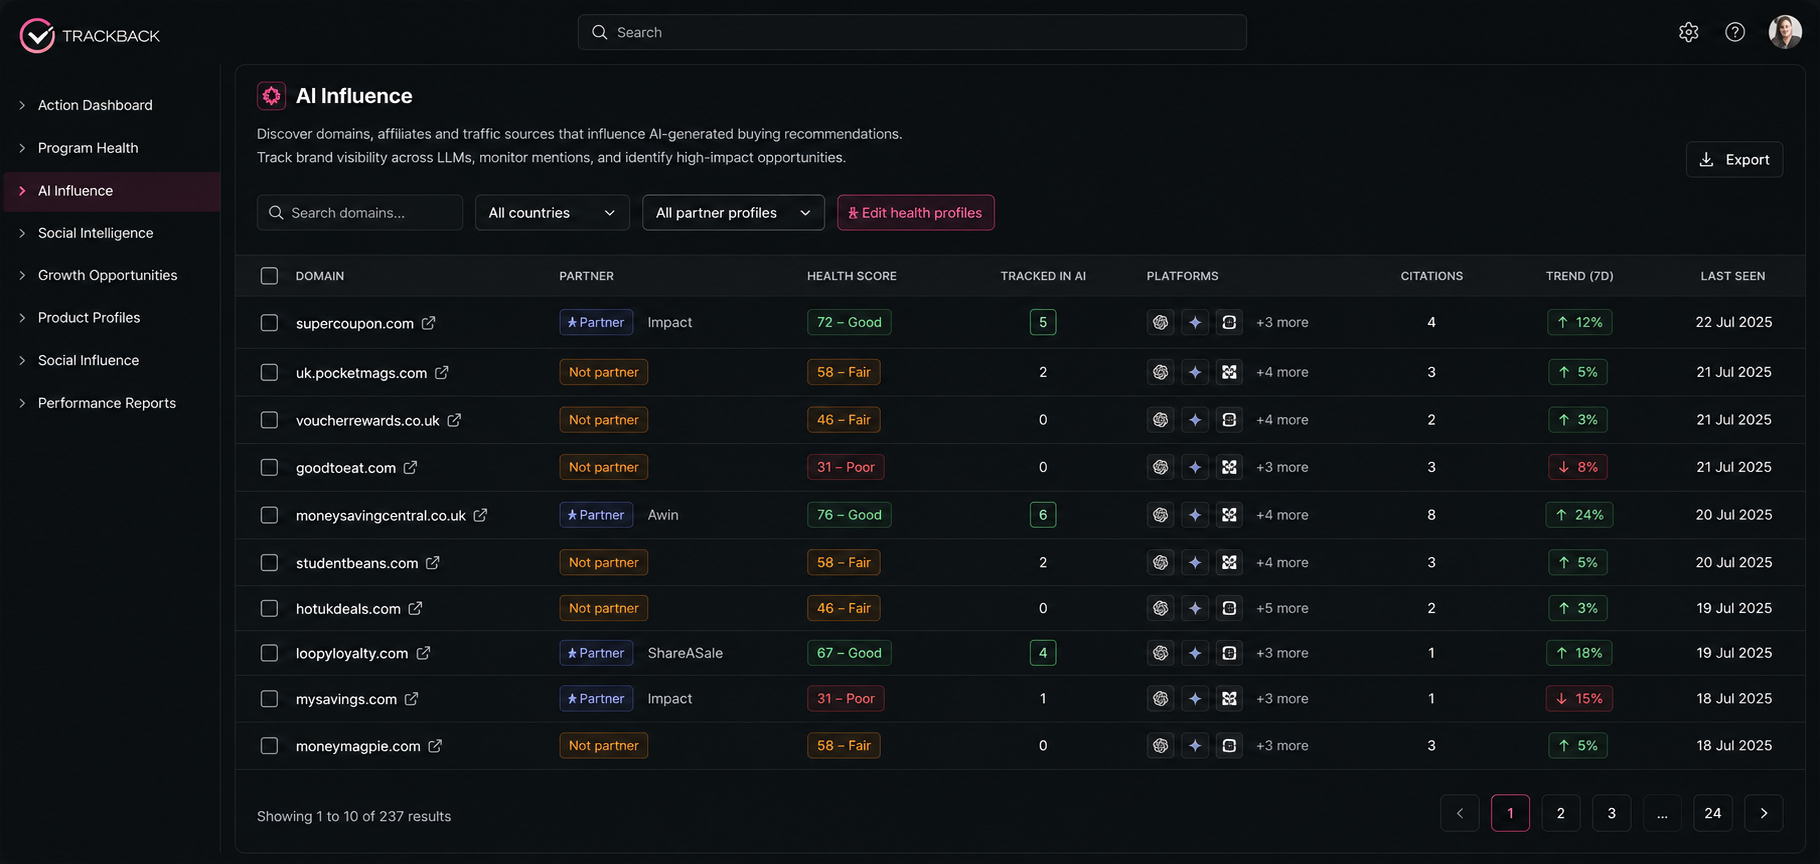Open the user profile avatar

[x=1785, y=32]
